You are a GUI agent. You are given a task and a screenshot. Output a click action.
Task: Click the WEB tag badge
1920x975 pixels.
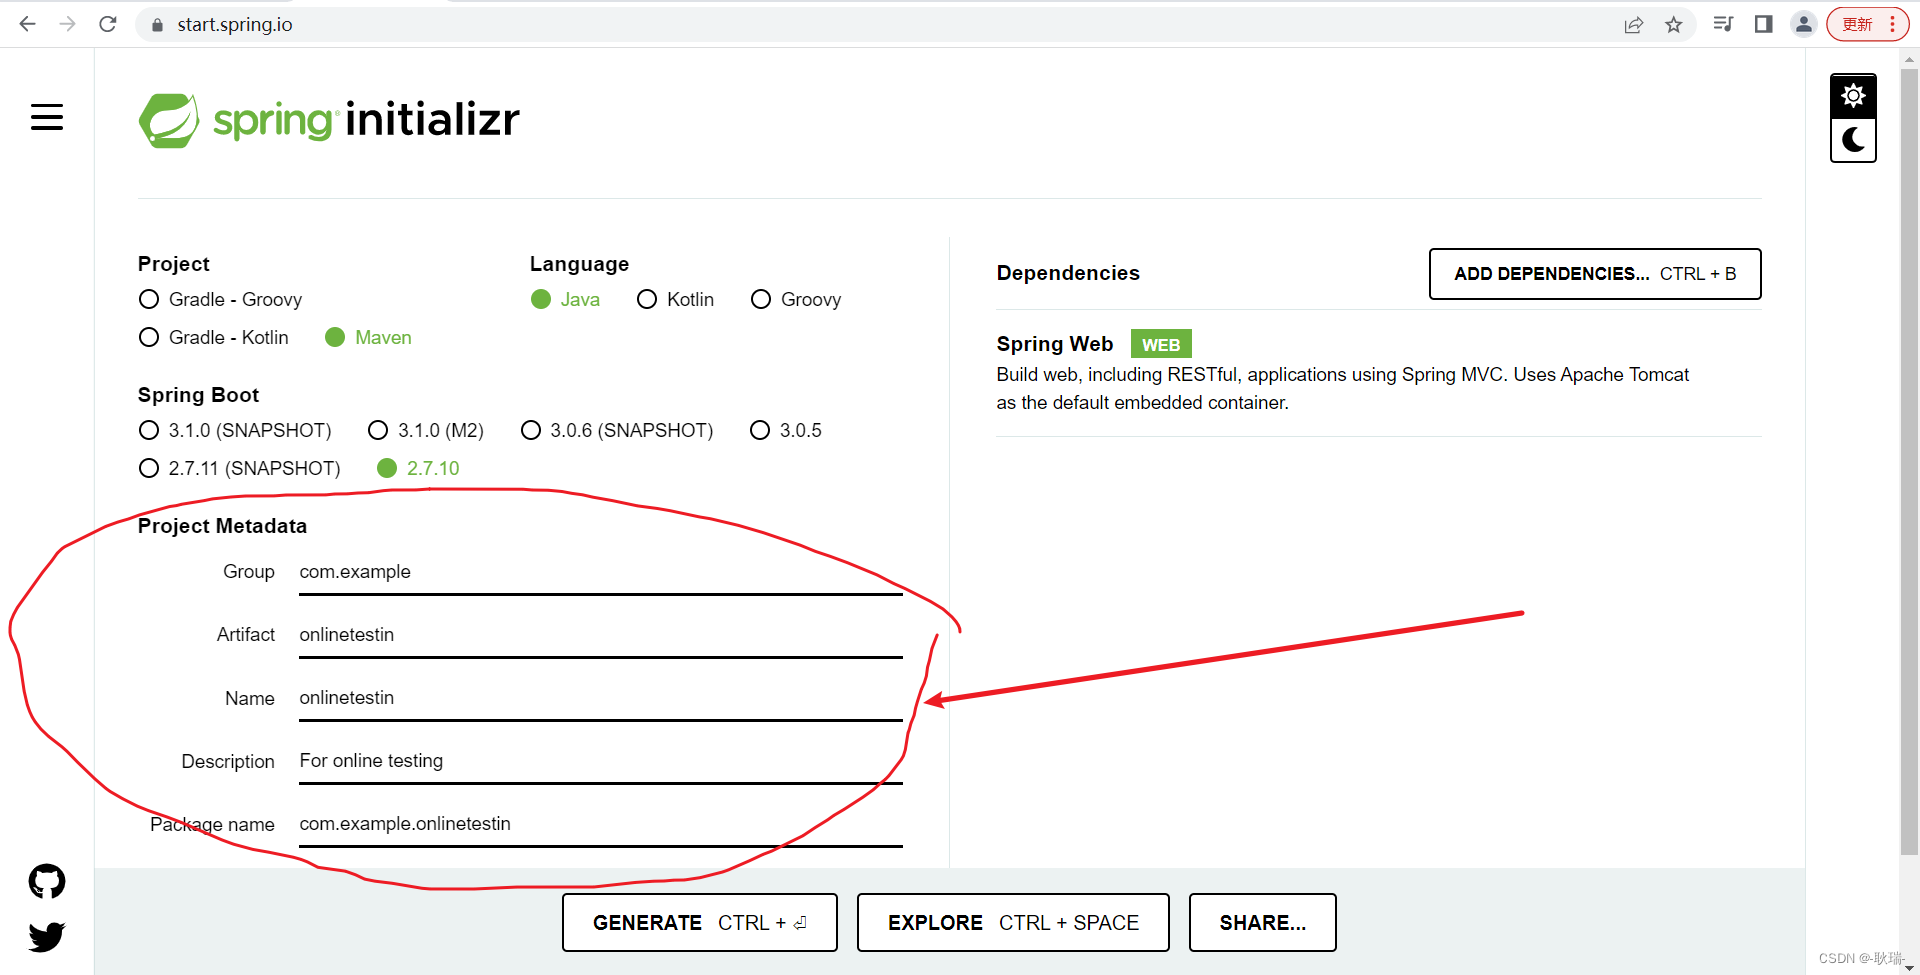pos(1161,344)
